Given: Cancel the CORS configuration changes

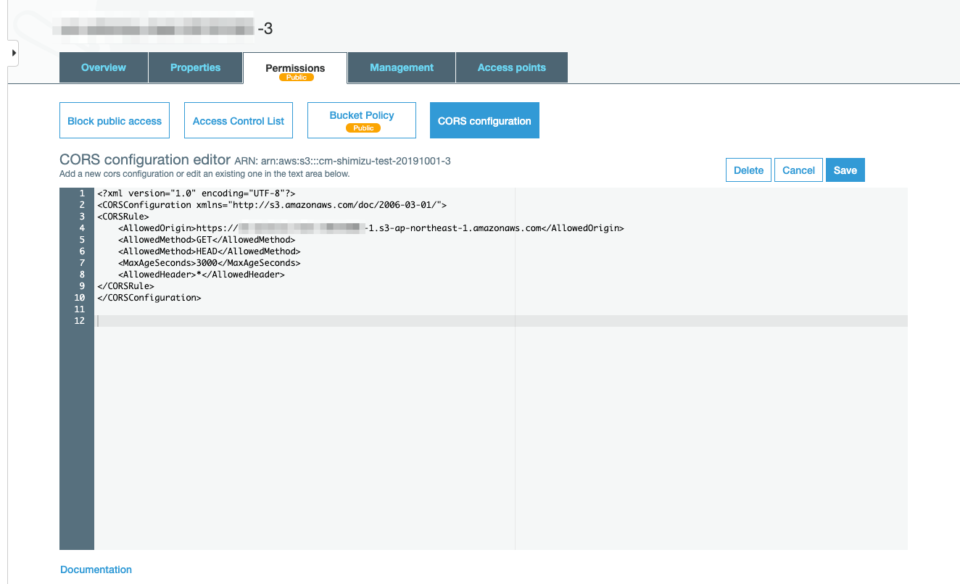Looking at the screenshot, I should tap(798, 169).
